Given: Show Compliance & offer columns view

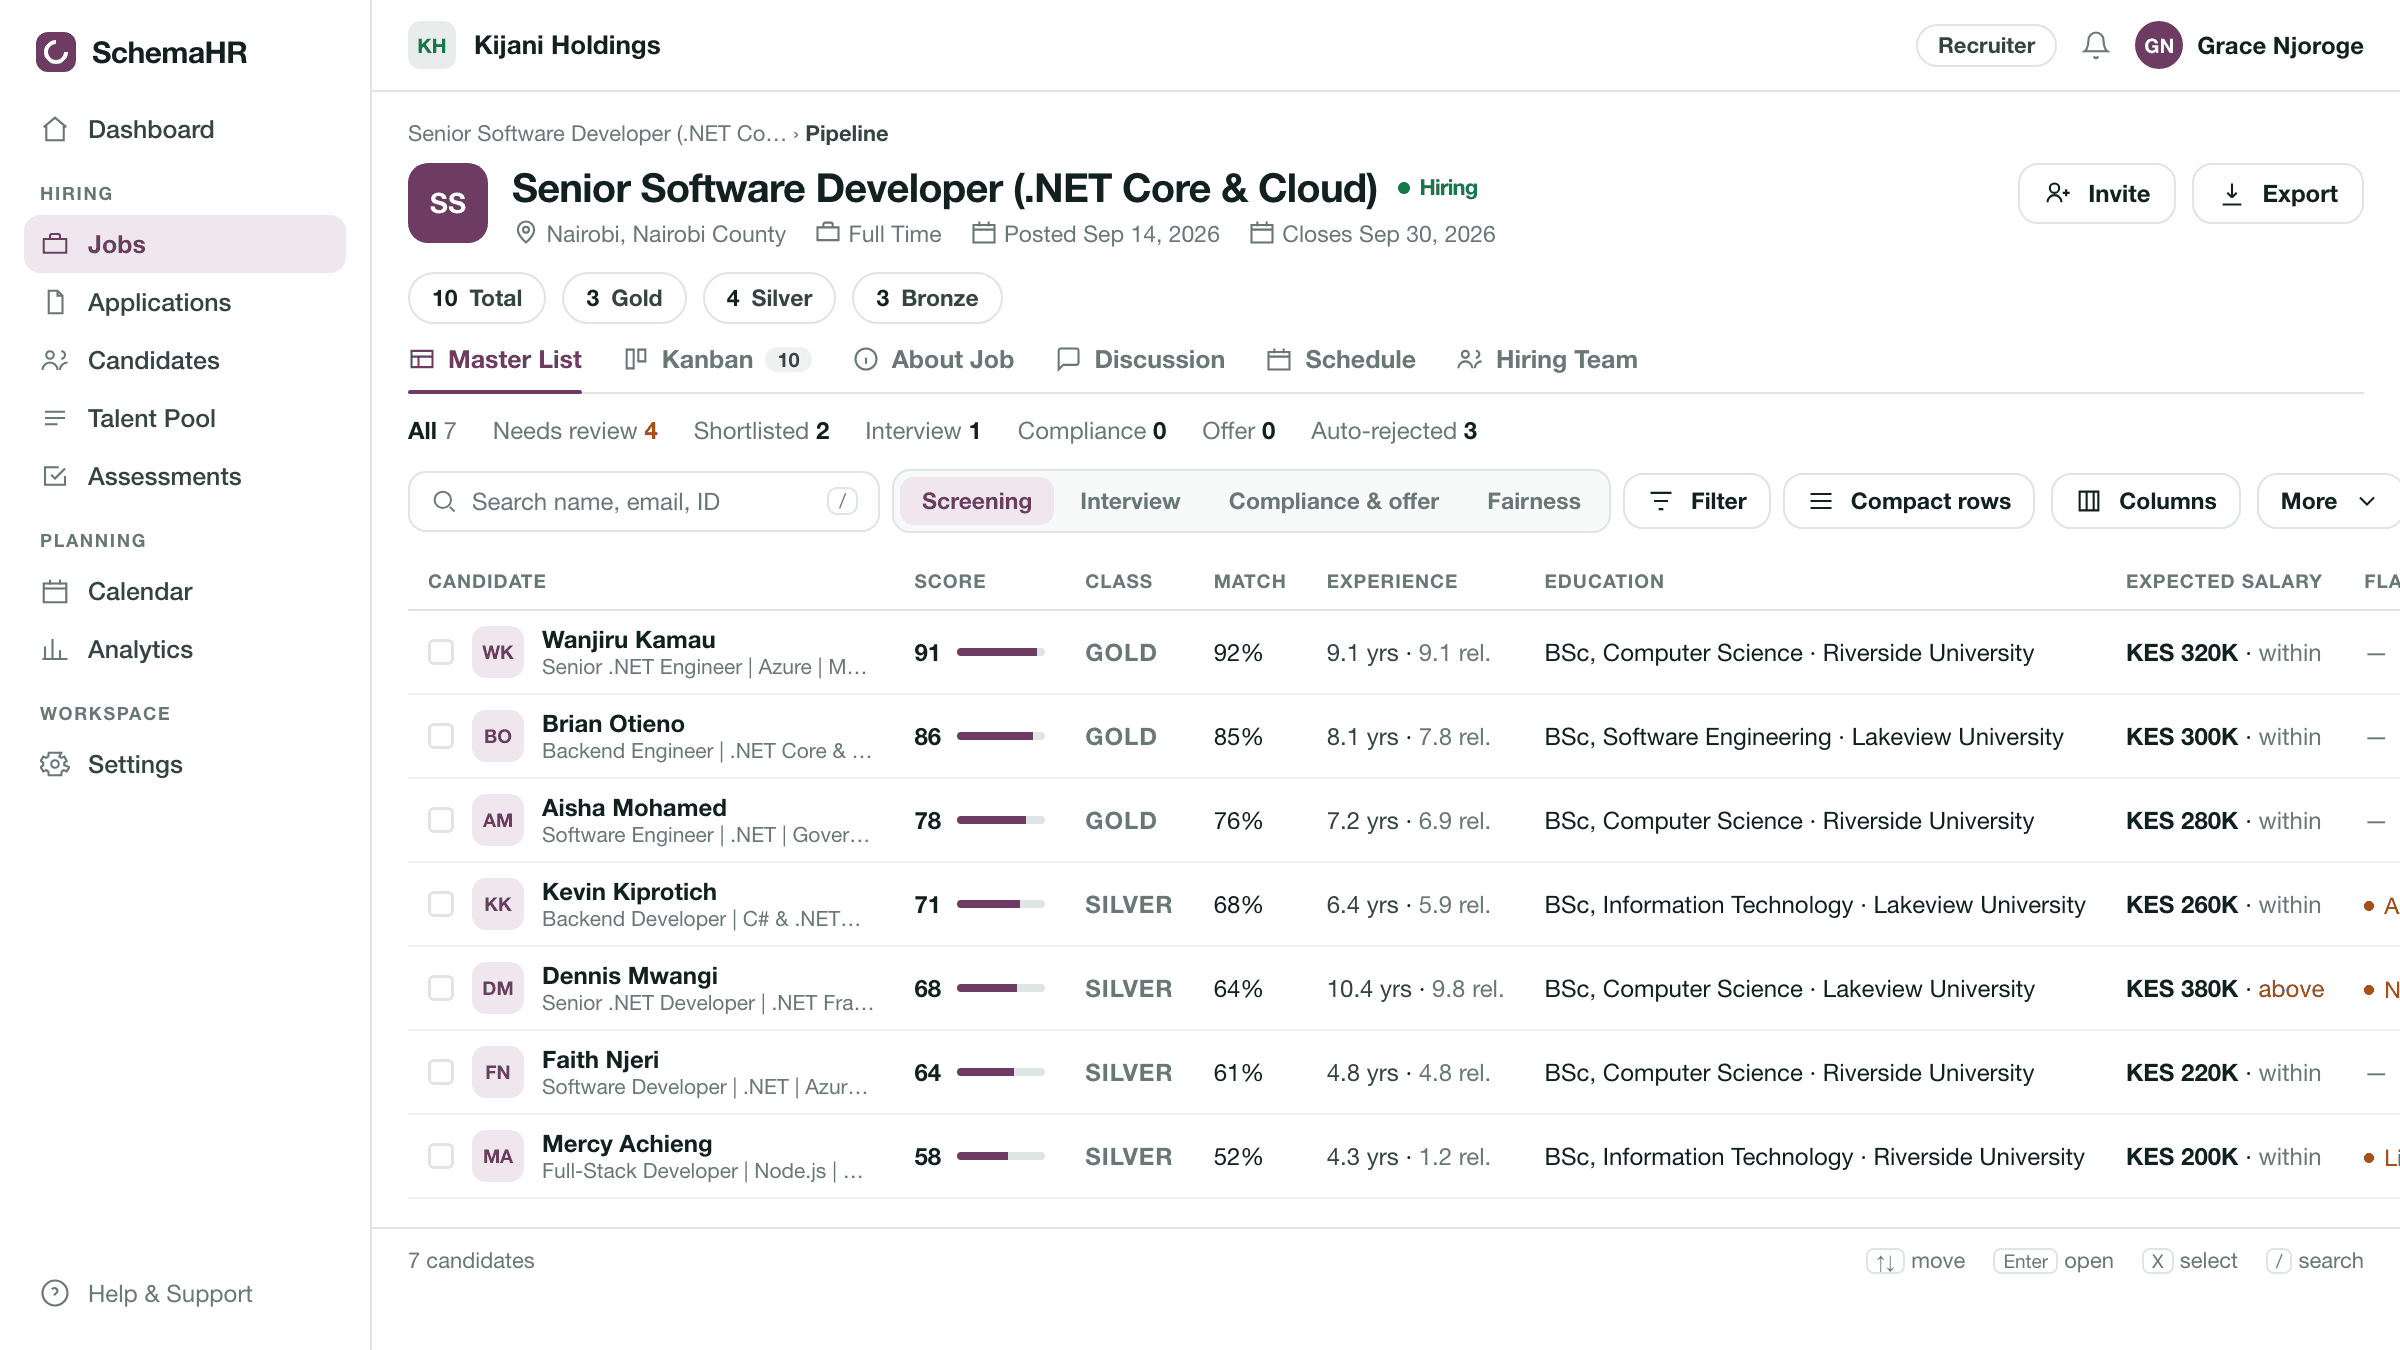Looking at the screenshot, I should tap(1334, 501).
